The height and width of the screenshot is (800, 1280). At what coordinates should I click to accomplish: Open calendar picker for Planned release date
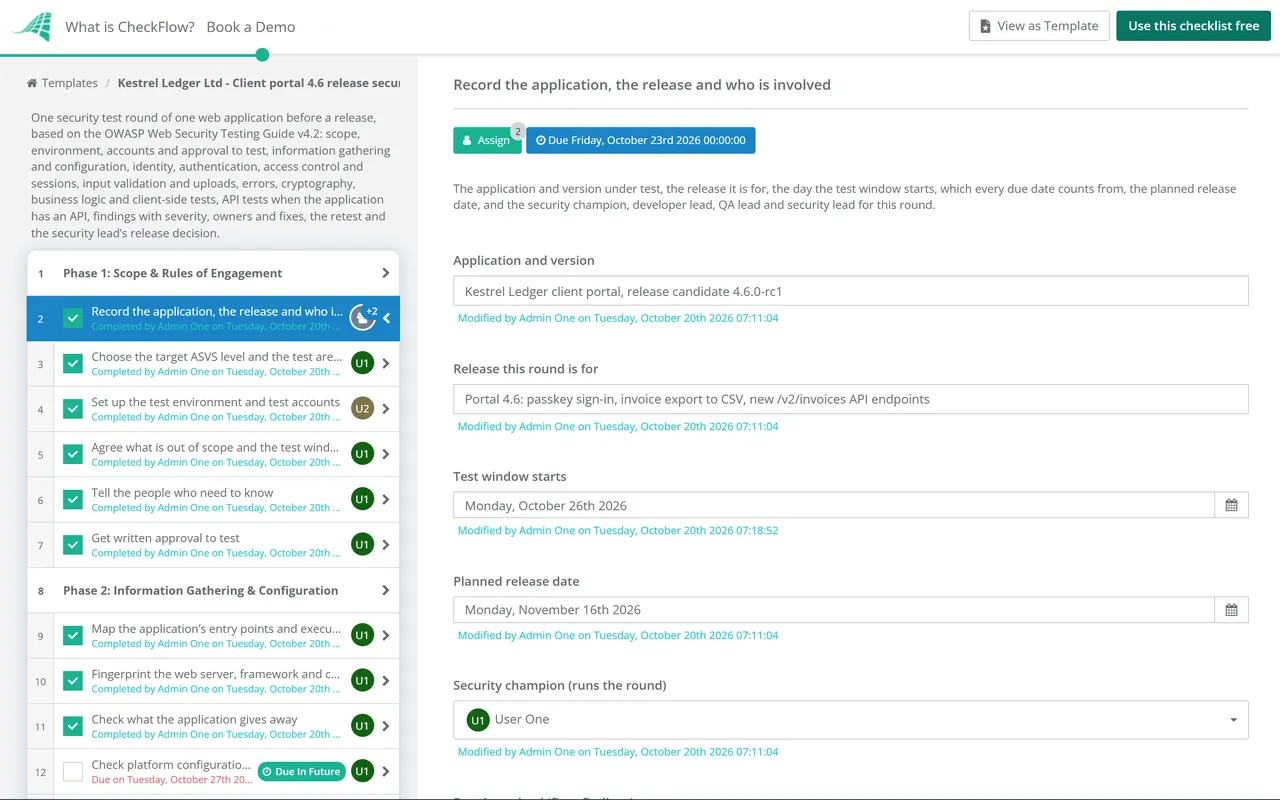pos(1231,610)
